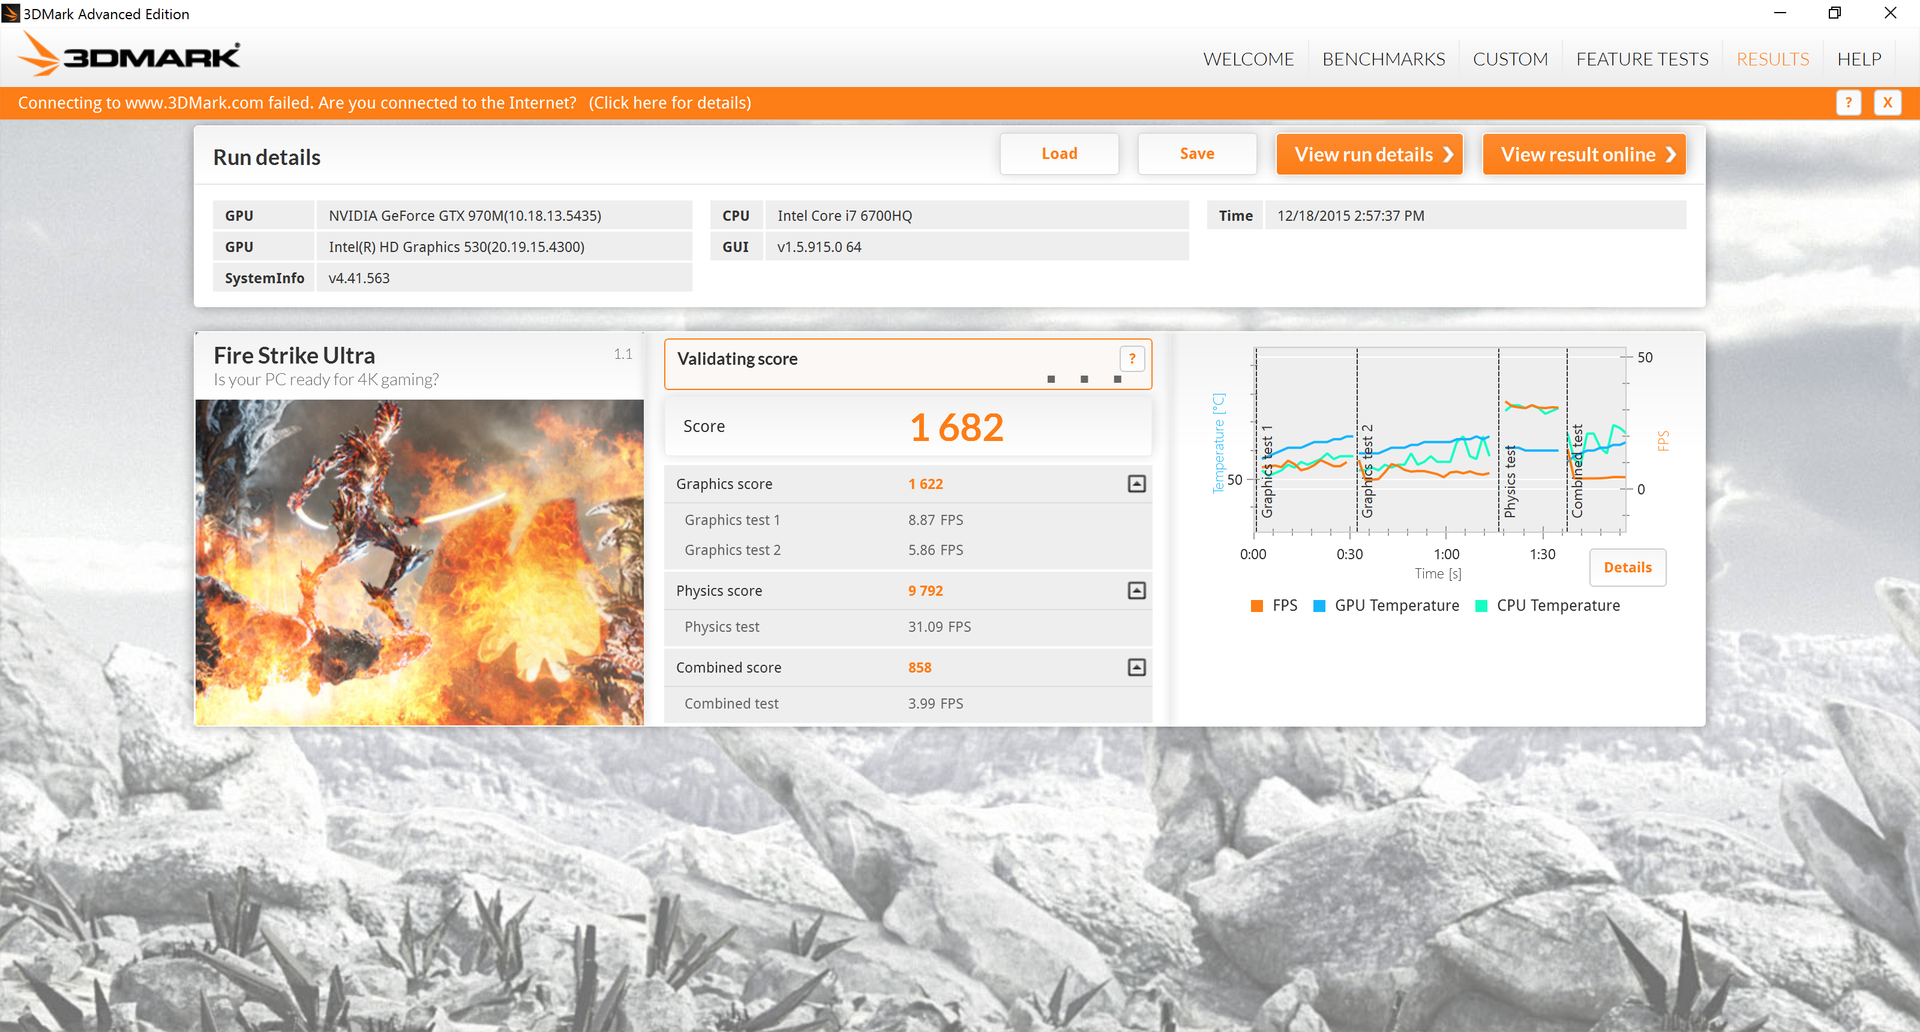Open the WELCOME tab

(x=1248, y=59)
